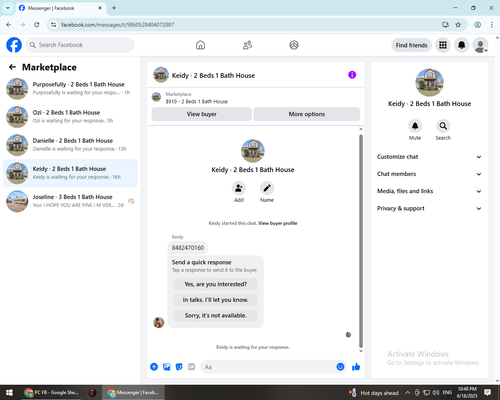Click the browser address bar URL

tap(118, 25)
